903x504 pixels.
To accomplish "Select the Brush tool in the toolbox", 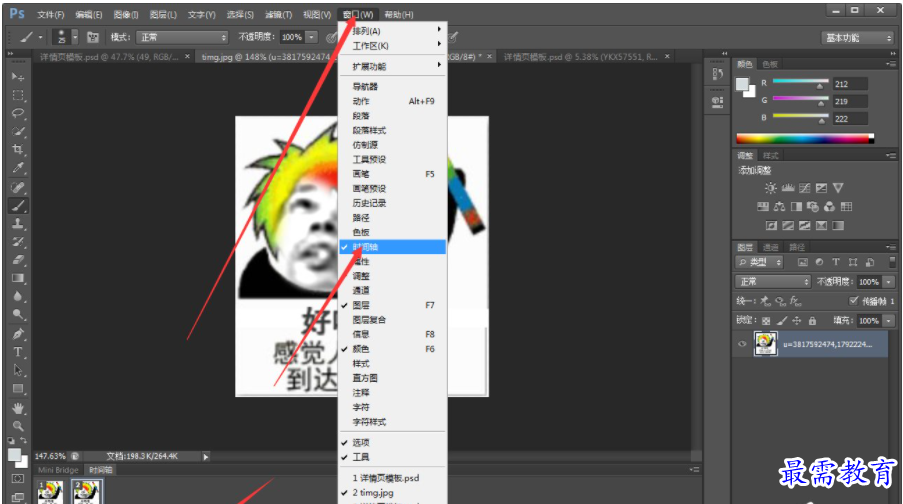I will pos(18,206).
